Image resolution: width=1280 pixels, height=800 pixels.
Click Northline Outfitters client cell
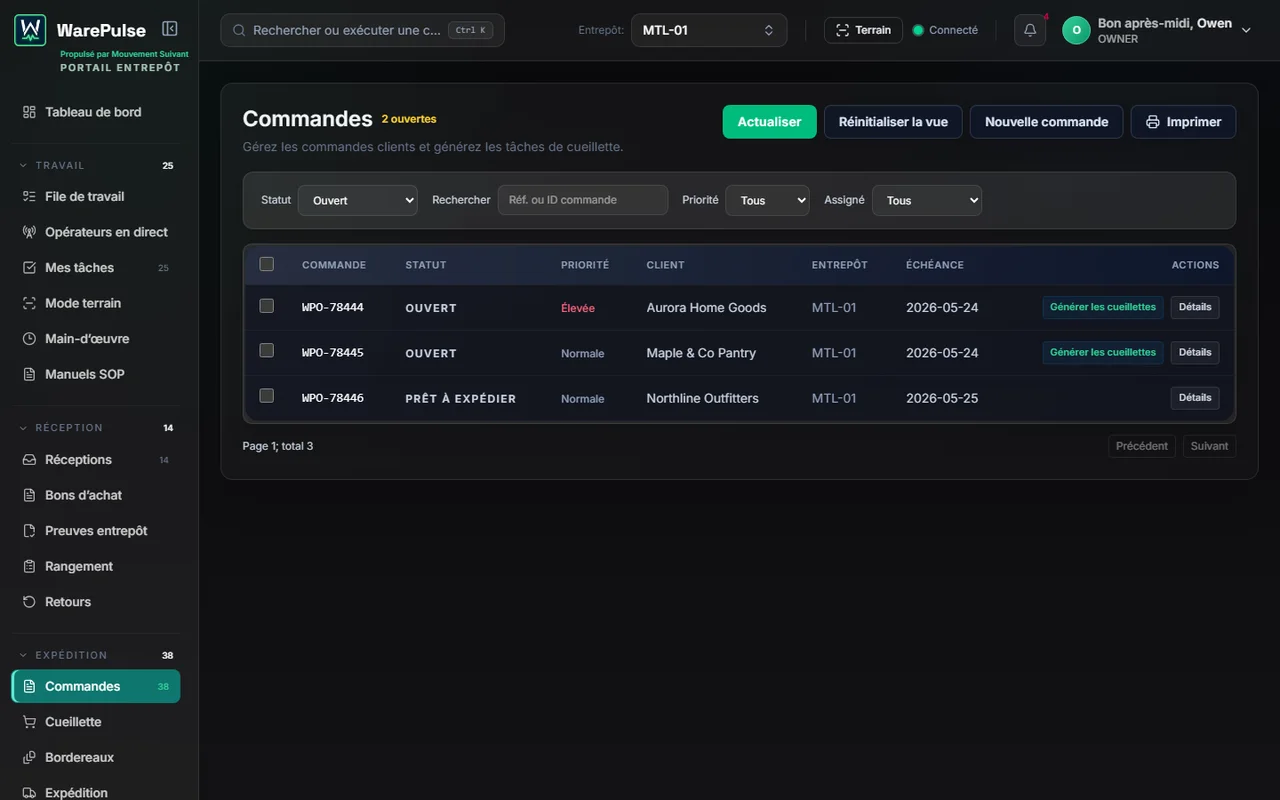(x=702, y=398)
